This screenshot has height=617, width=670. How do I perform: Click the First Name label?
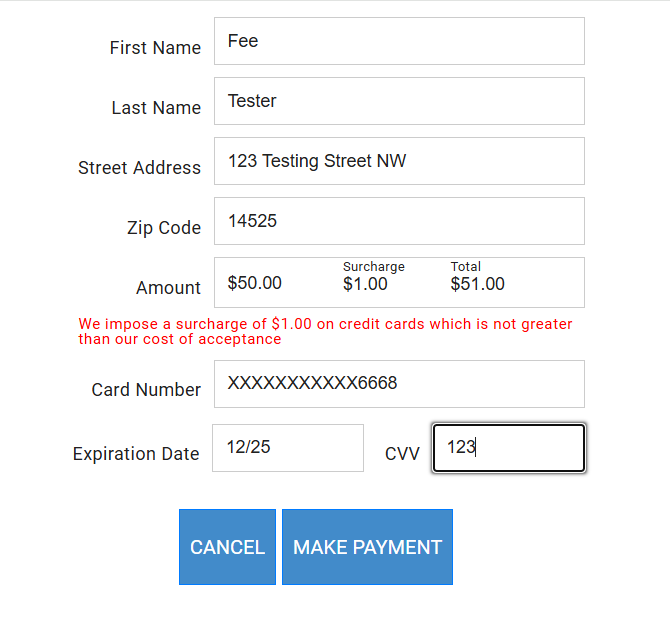tap(155, 48)
